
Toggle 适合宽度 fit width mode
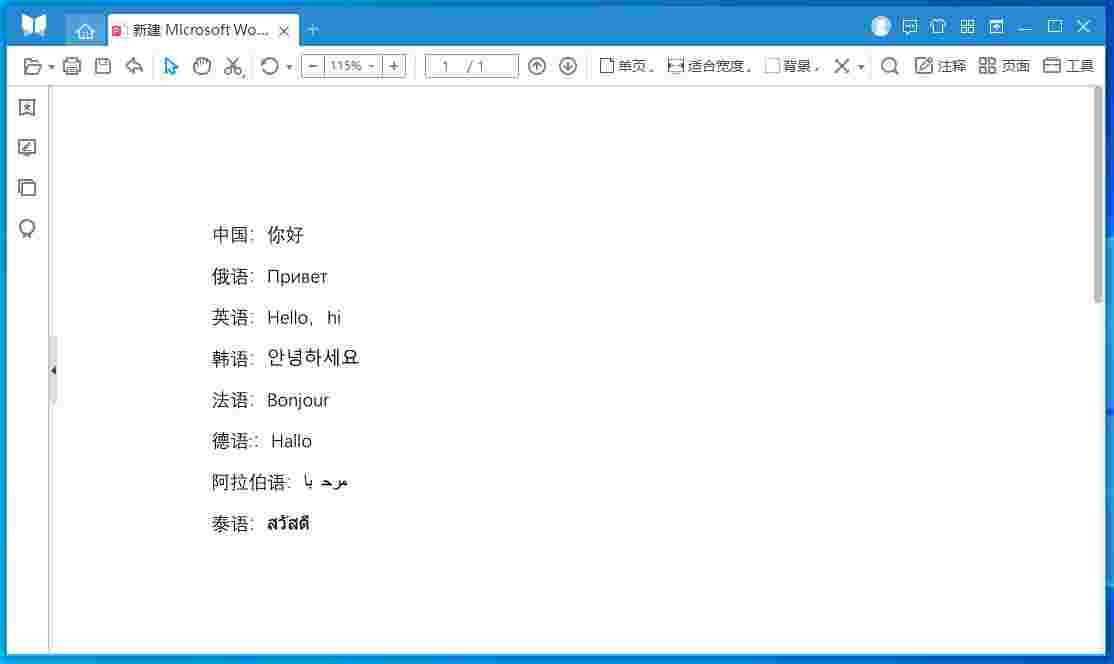click(x=700, y=65)
